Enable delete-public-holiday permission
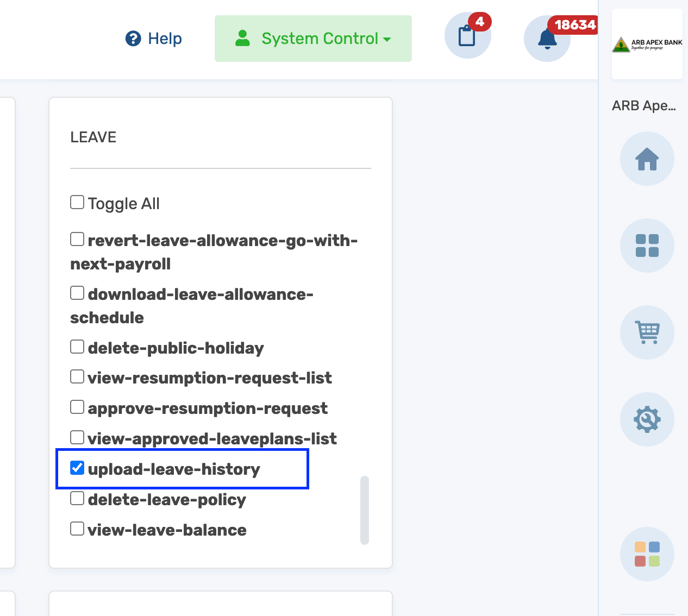This screenshot has width=688, height=616. [x=77, y=347]
